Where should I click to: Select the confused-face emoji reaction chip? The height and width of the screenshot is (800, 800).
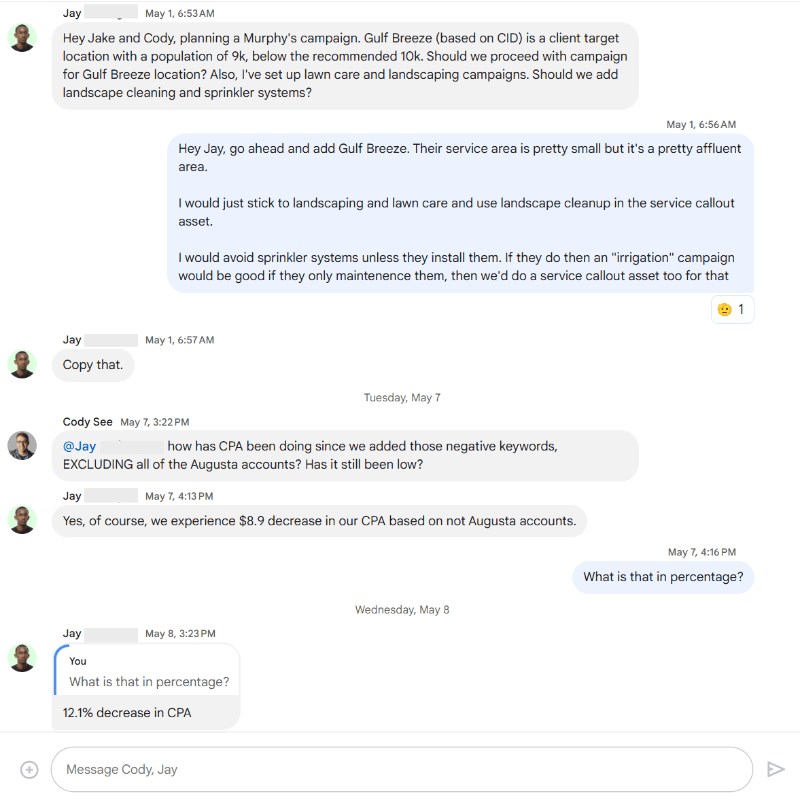(x=732, y=309)
